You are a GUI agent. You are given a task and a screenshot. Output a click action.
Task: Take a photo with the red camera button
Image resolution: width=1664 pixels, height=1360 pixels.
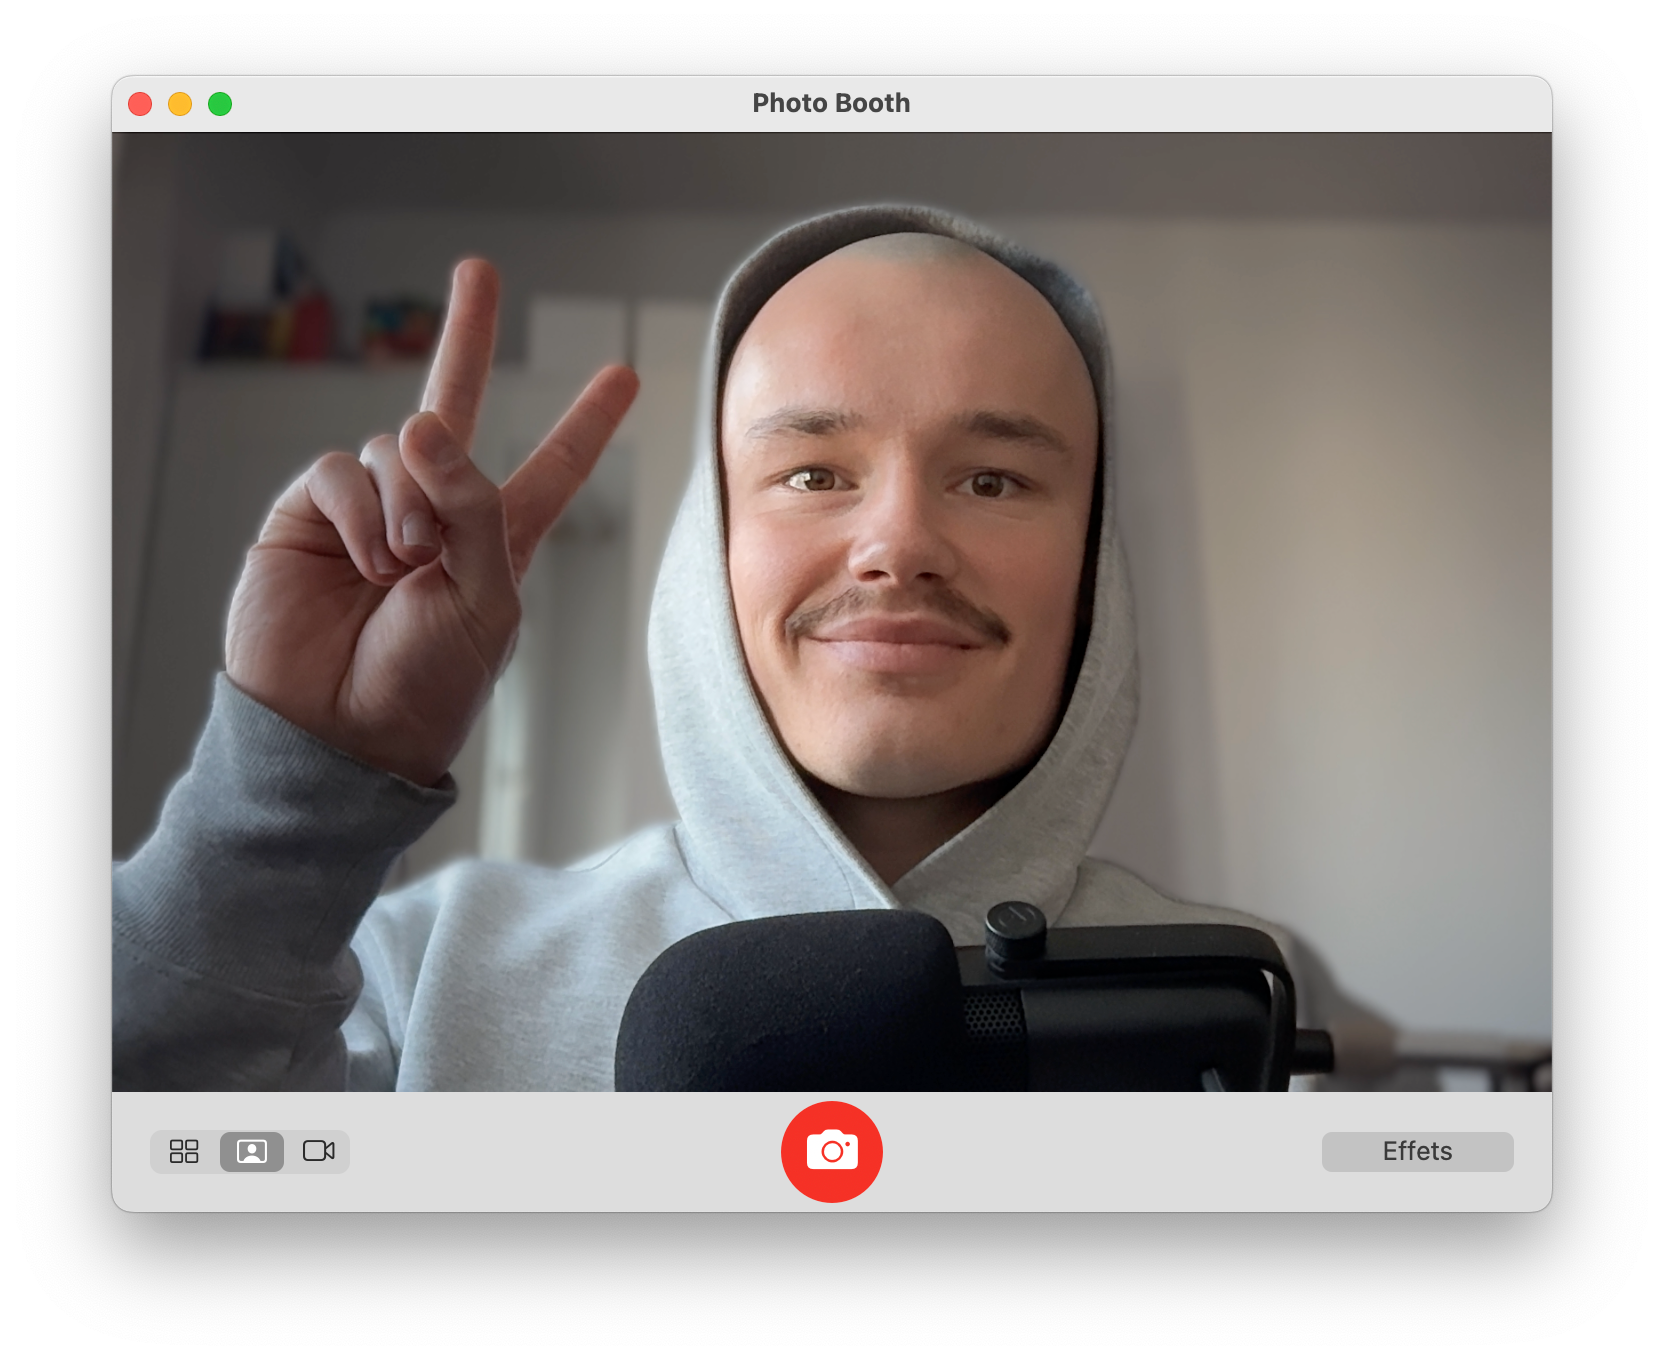831,1151
